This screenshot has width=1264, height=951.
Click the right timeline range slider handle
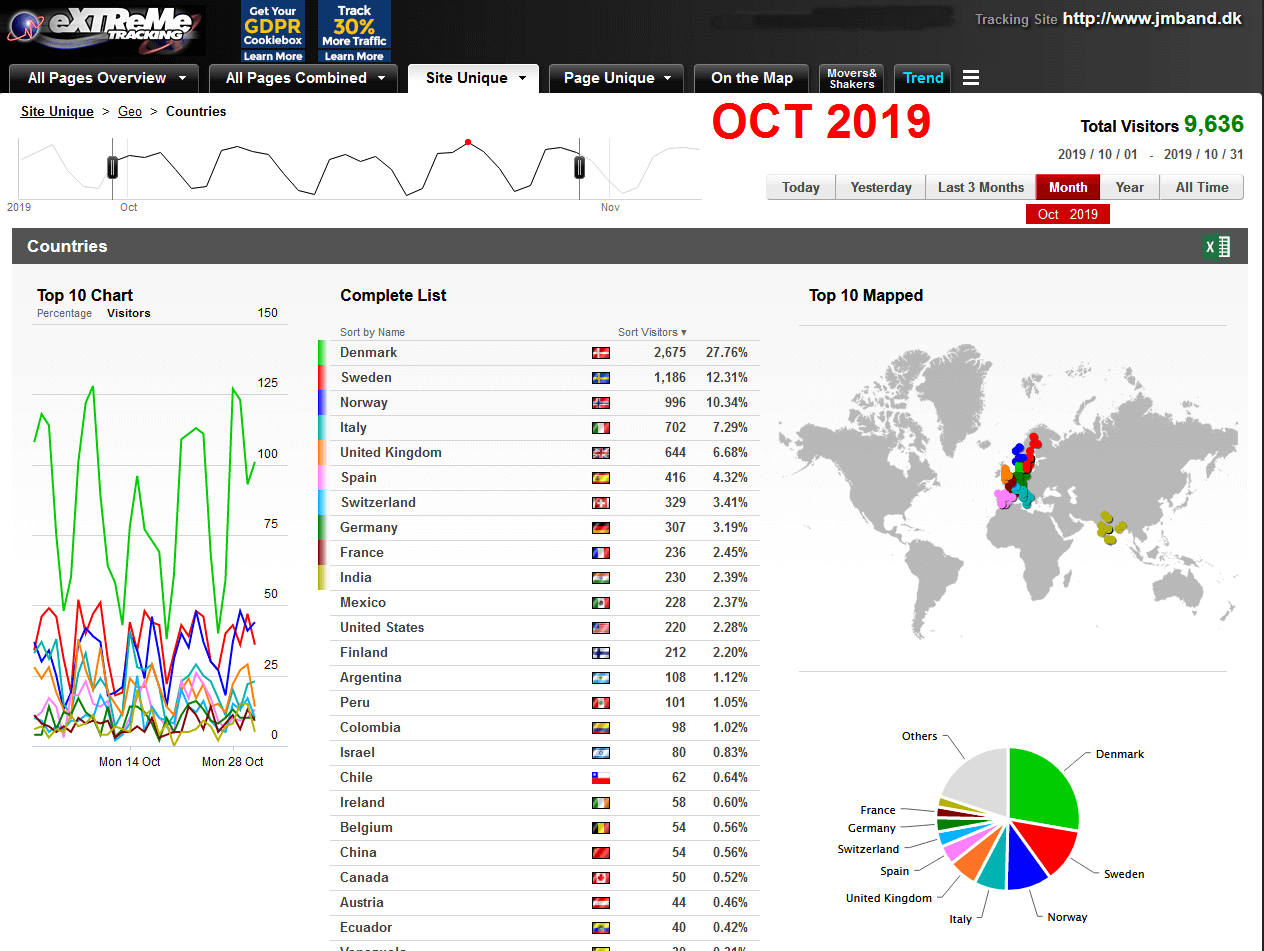coord(579,167)
